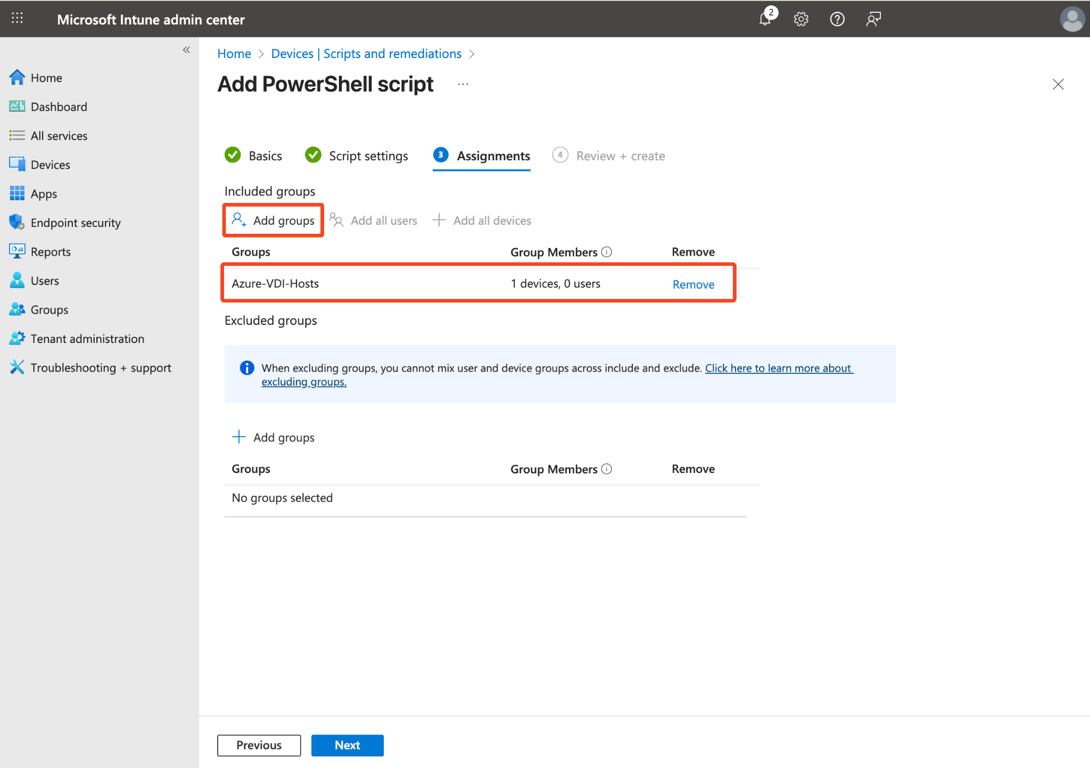
Task: Open Devices in the left navigation
Action: (x=50, y=165)
